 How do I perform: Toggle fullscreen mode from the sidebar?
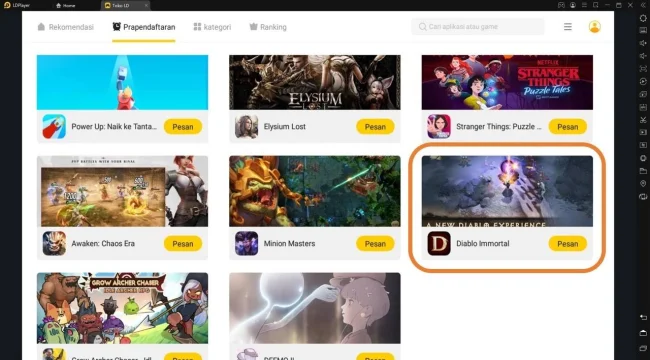pos(643,68)
